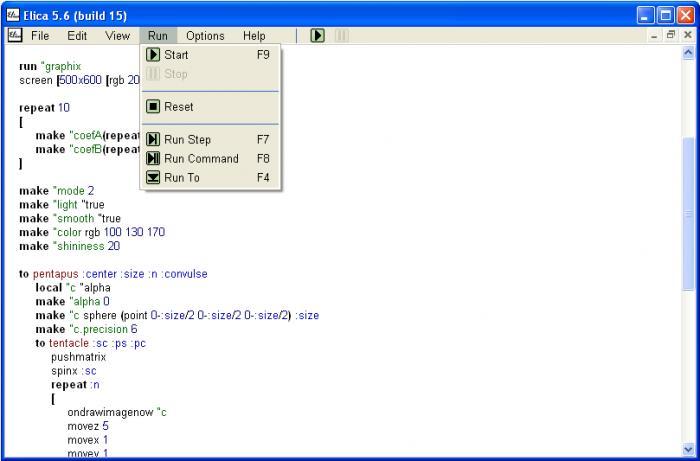Viewport: 700px width, 461px height.
Task: Minimize the inner document window
Action: pyautogui.click(x=654, y=35)
